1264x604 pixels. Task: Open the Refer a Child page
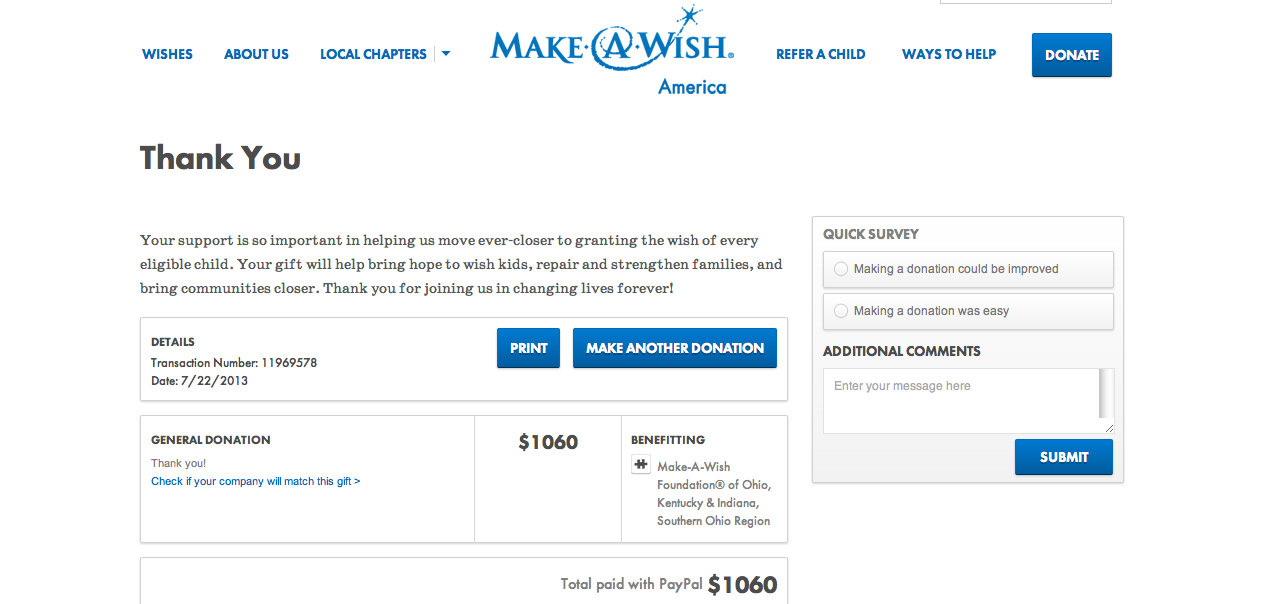pos(821,54)
